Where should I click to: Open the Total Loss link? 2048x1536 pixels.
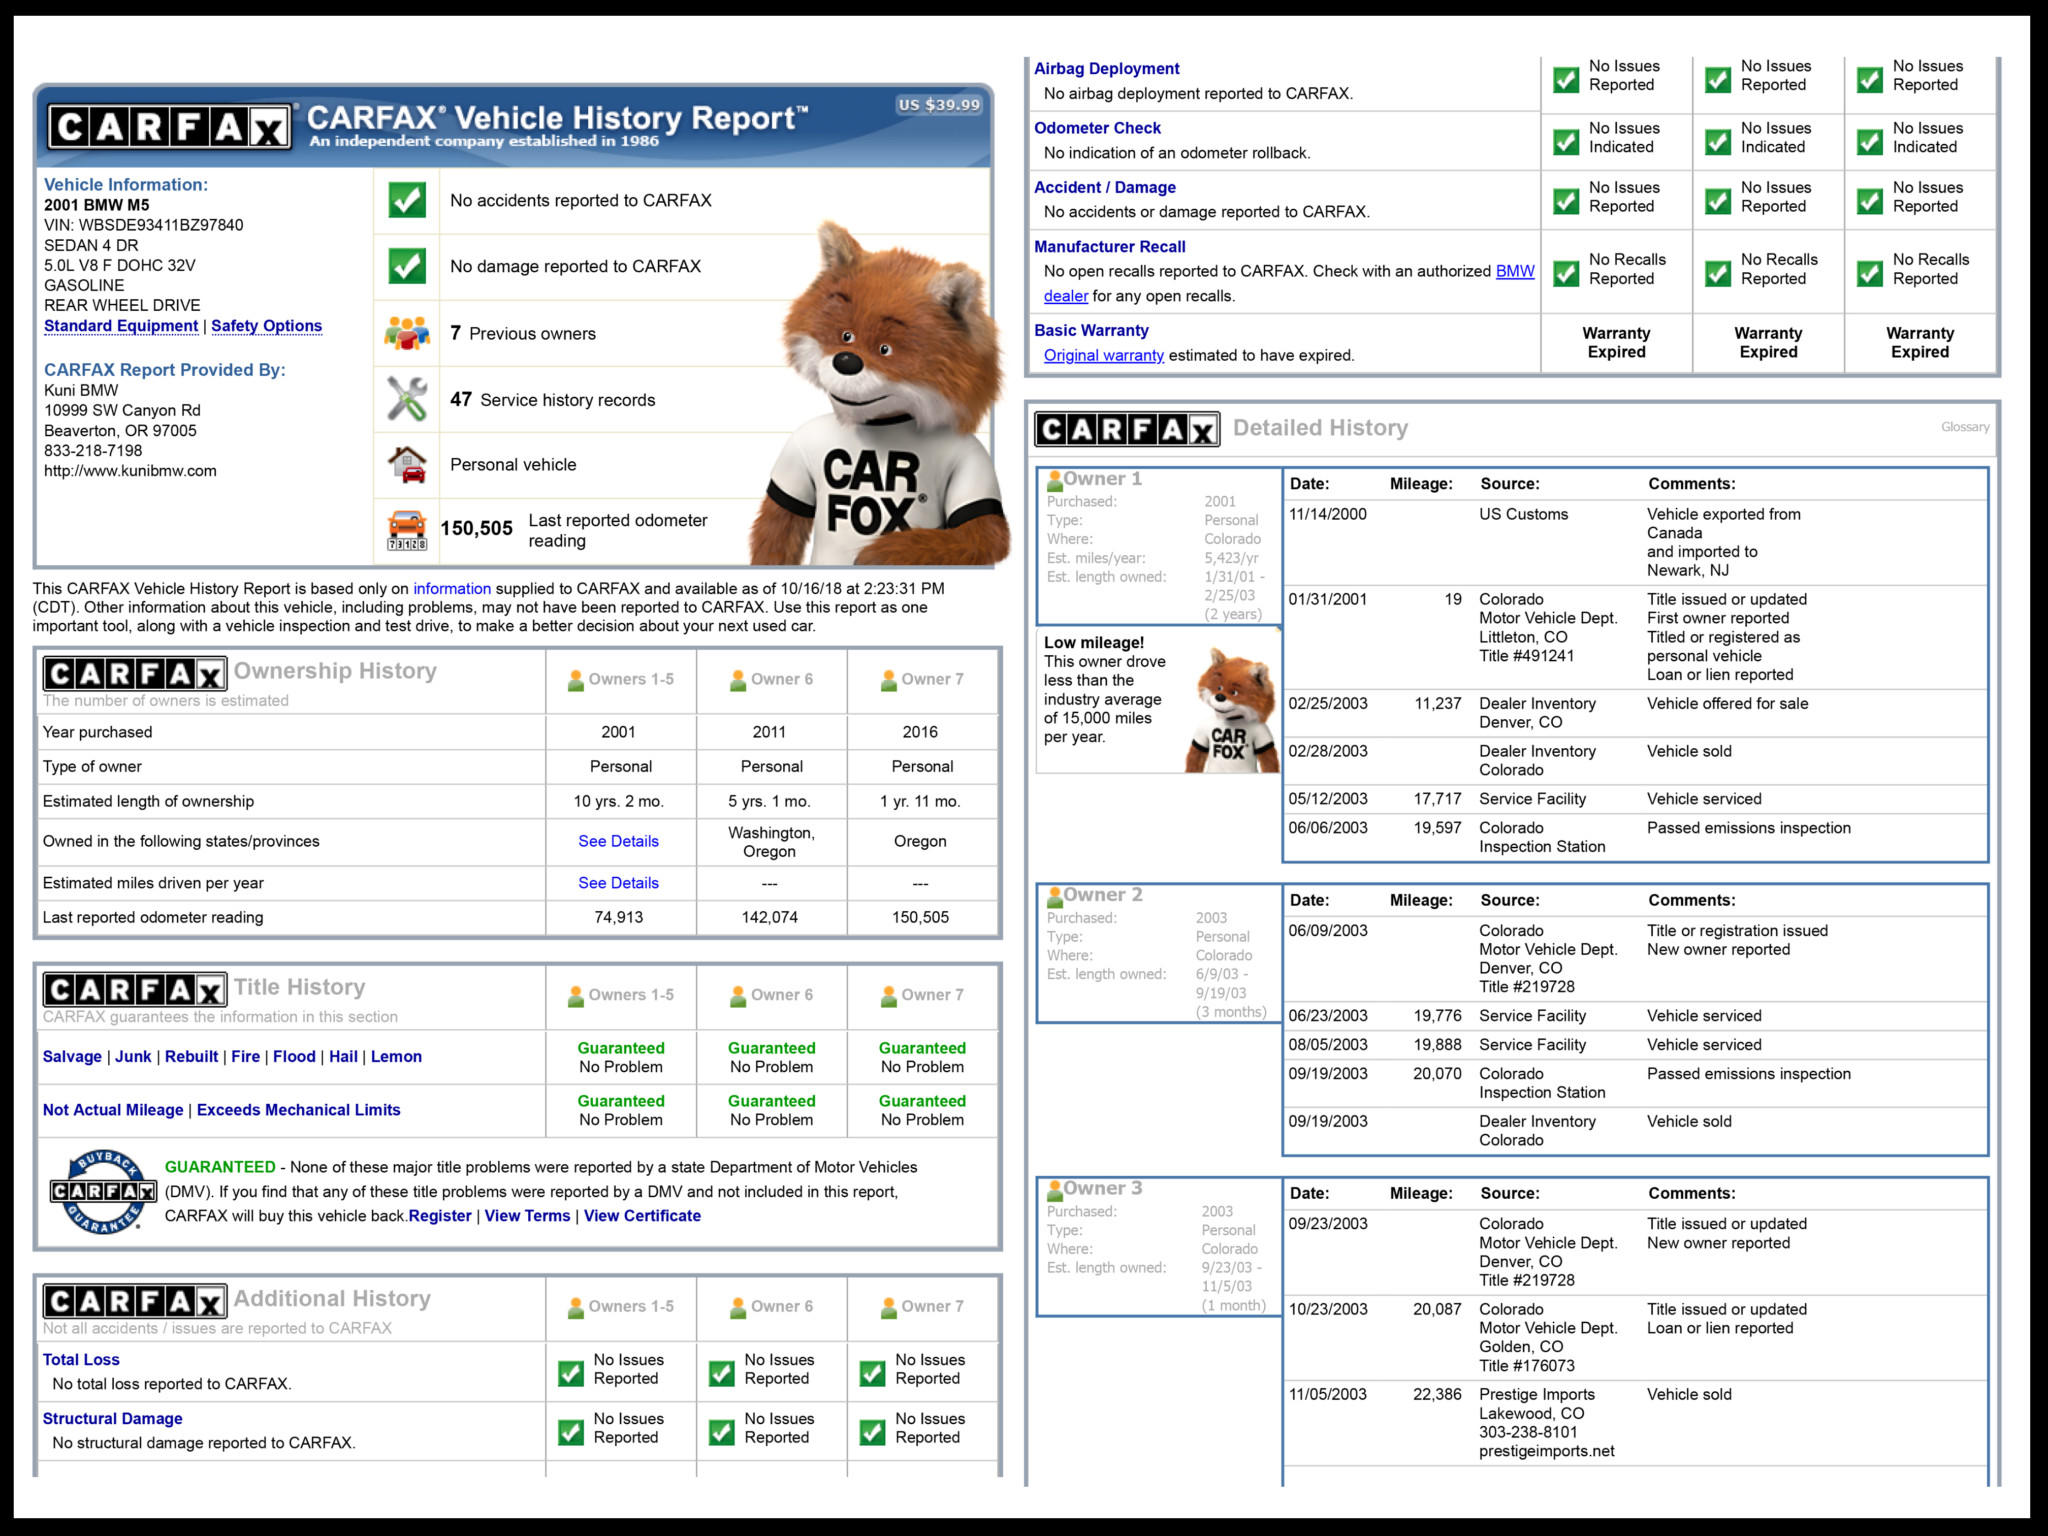[x=81, y=1360]
